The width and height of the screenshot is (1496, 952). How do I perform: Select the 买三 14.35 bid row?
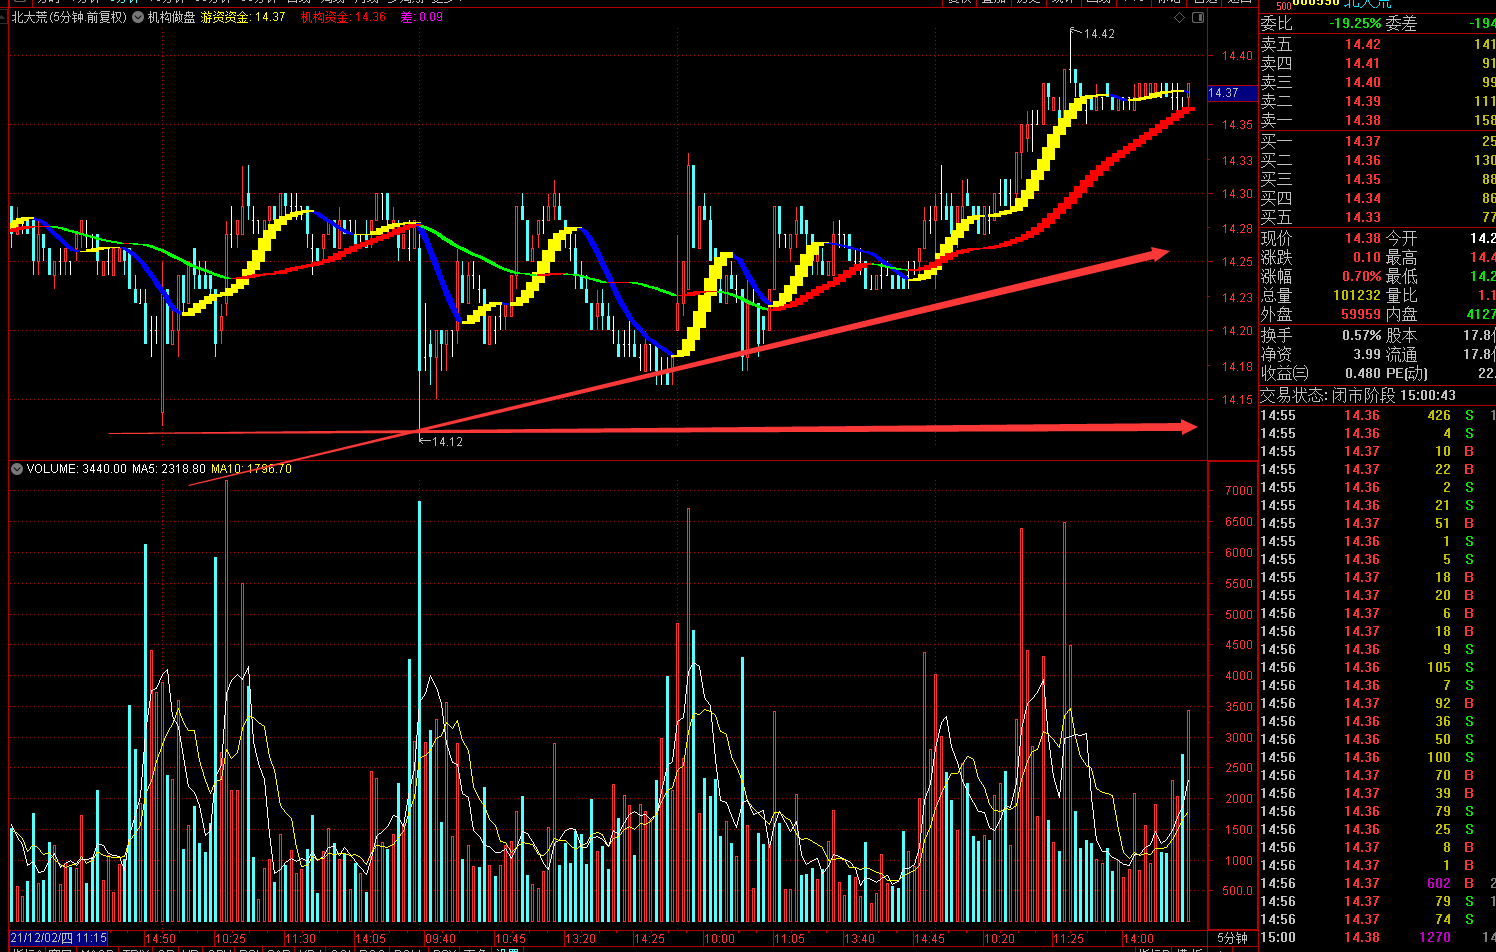1378,179
